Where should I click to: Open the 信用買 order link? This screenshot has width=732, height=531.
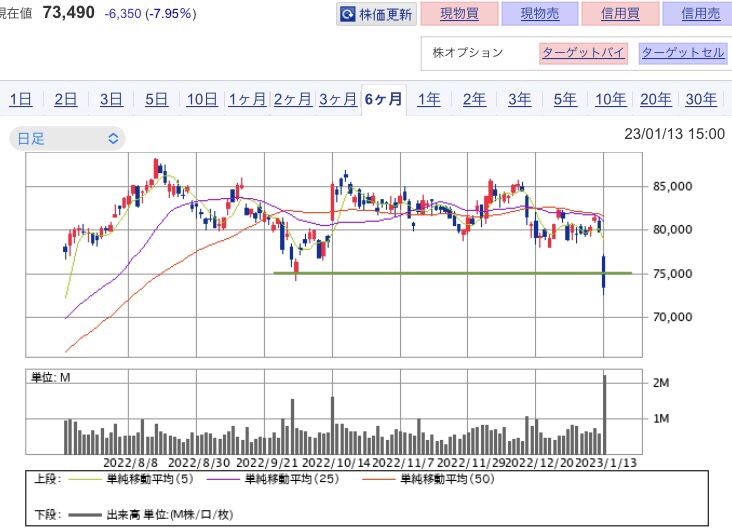click(x=620, y=14)
